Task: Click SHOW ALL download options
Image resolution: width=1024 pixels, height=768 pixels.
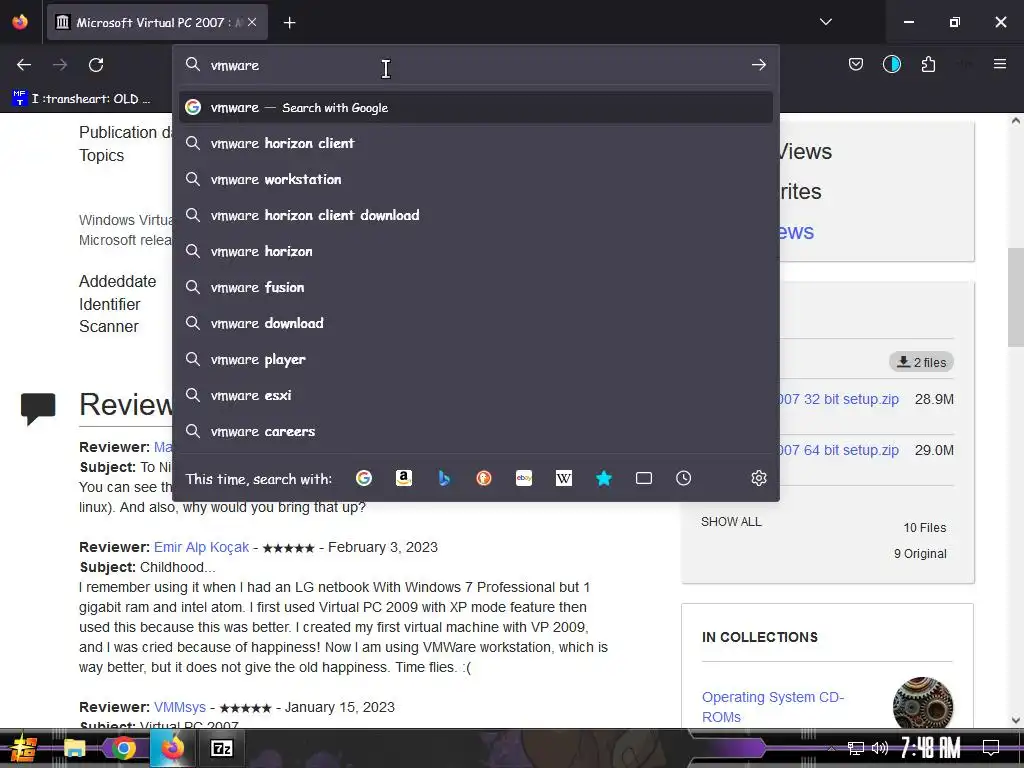Action: [x=731, y=522]
